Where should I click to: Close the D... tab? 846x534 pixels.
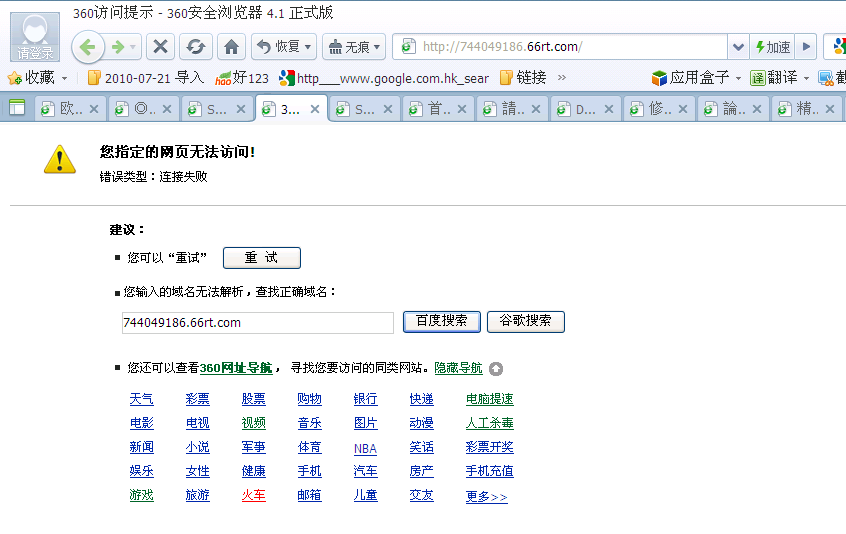point(609,109)
